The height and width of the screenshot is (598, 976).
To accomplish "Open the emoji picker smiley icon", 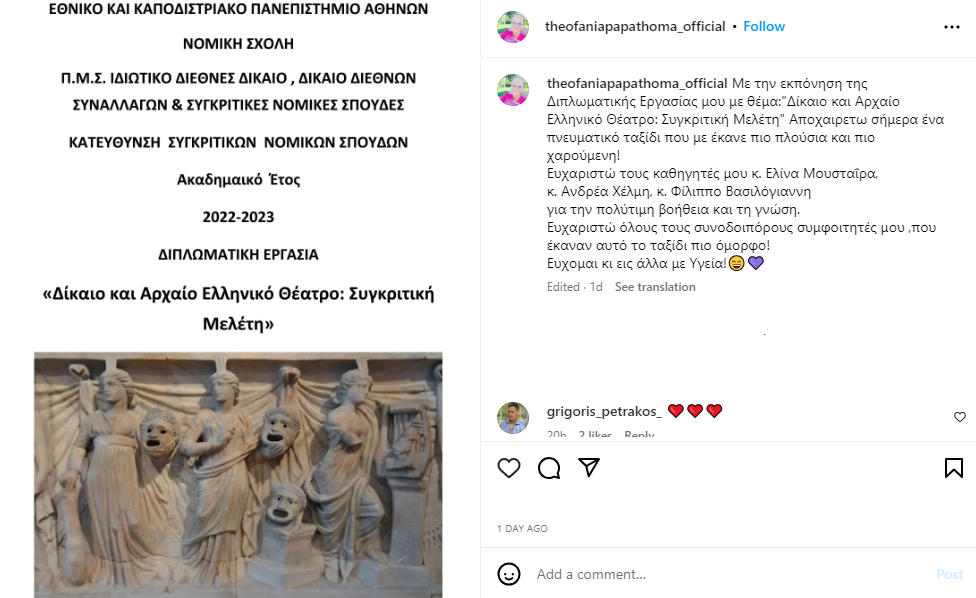I will (x=509, y=574).
